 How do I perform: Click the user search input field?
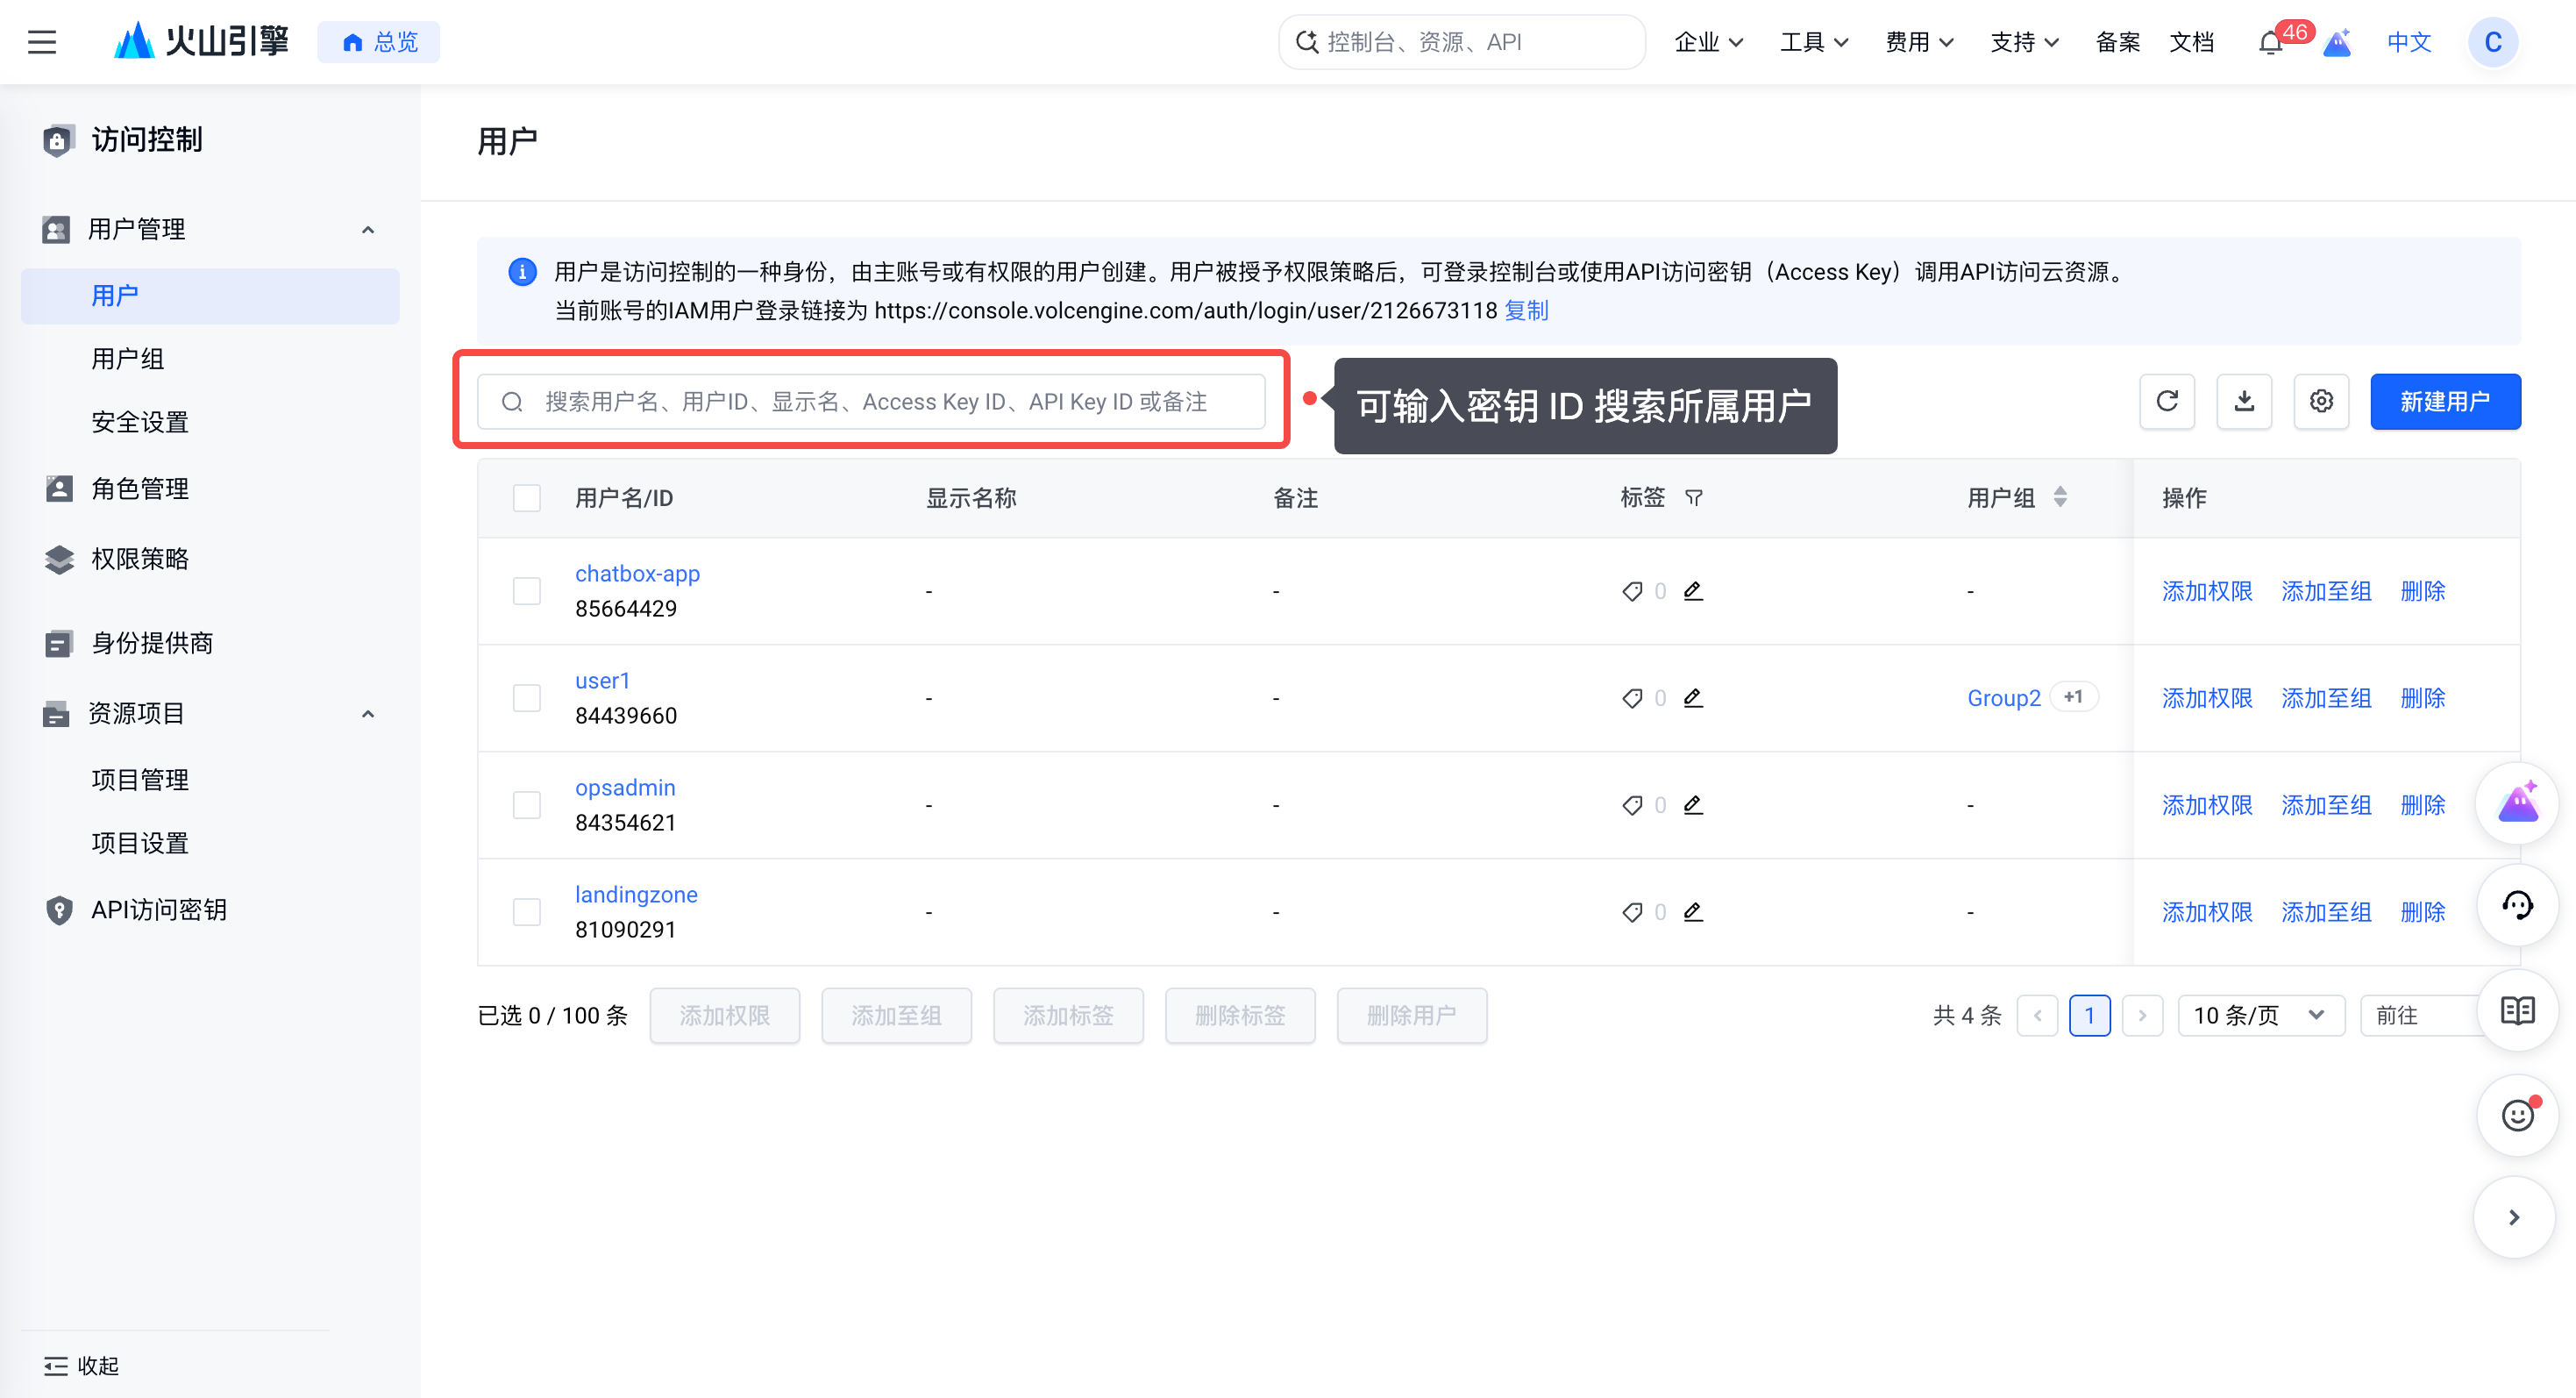coord(871,402)
